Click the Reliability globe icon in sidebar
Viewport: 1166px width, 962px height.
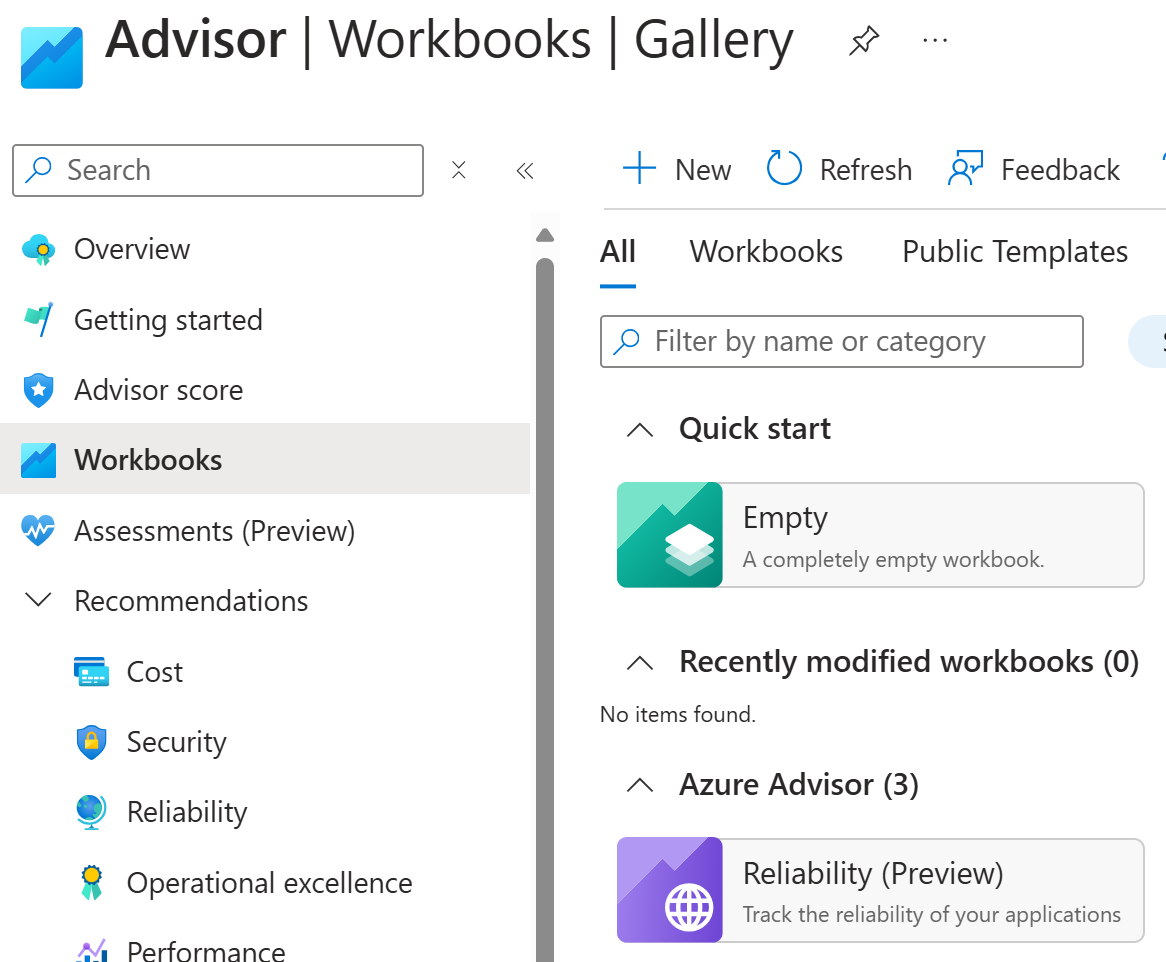[91, 812]
